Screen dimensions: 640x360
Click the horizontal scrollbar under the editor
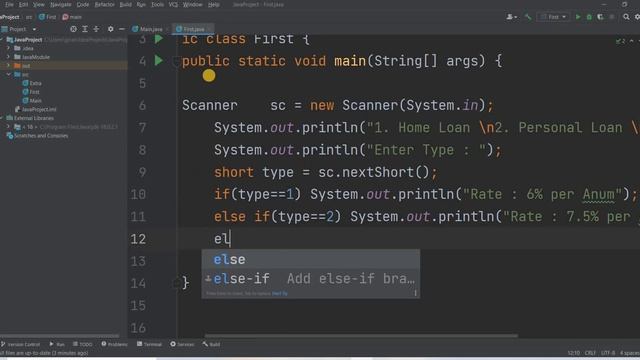coord(361,336)
